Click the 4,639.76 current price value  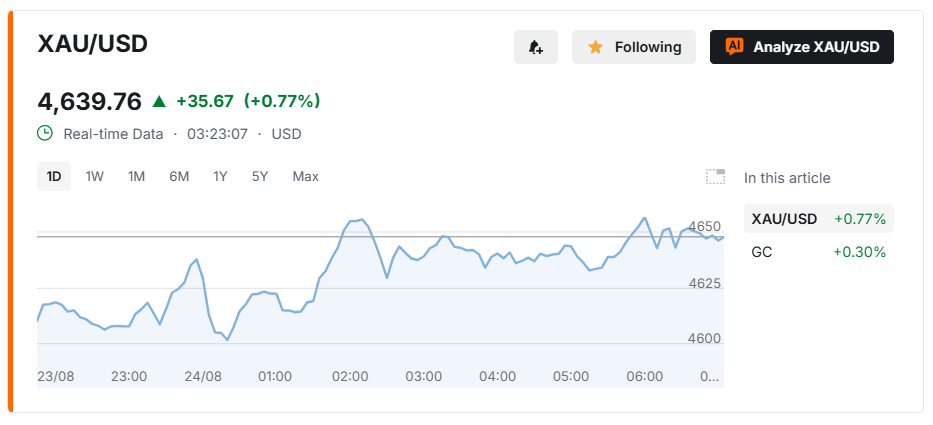[x=90, y=101]
